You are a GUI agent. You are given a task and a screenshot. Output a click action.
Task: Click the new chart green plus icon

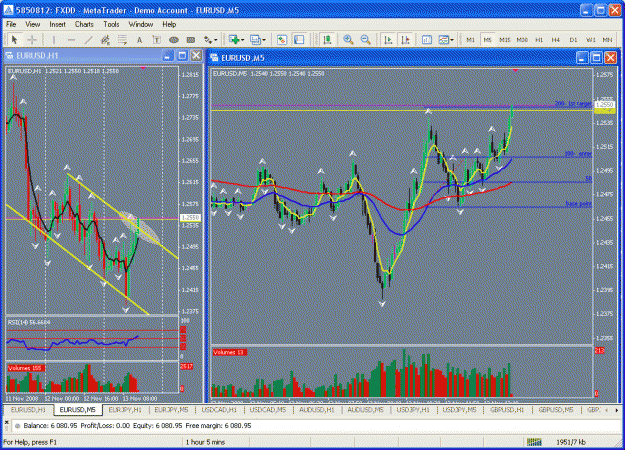pyautogui.click(x=234, y=40)
